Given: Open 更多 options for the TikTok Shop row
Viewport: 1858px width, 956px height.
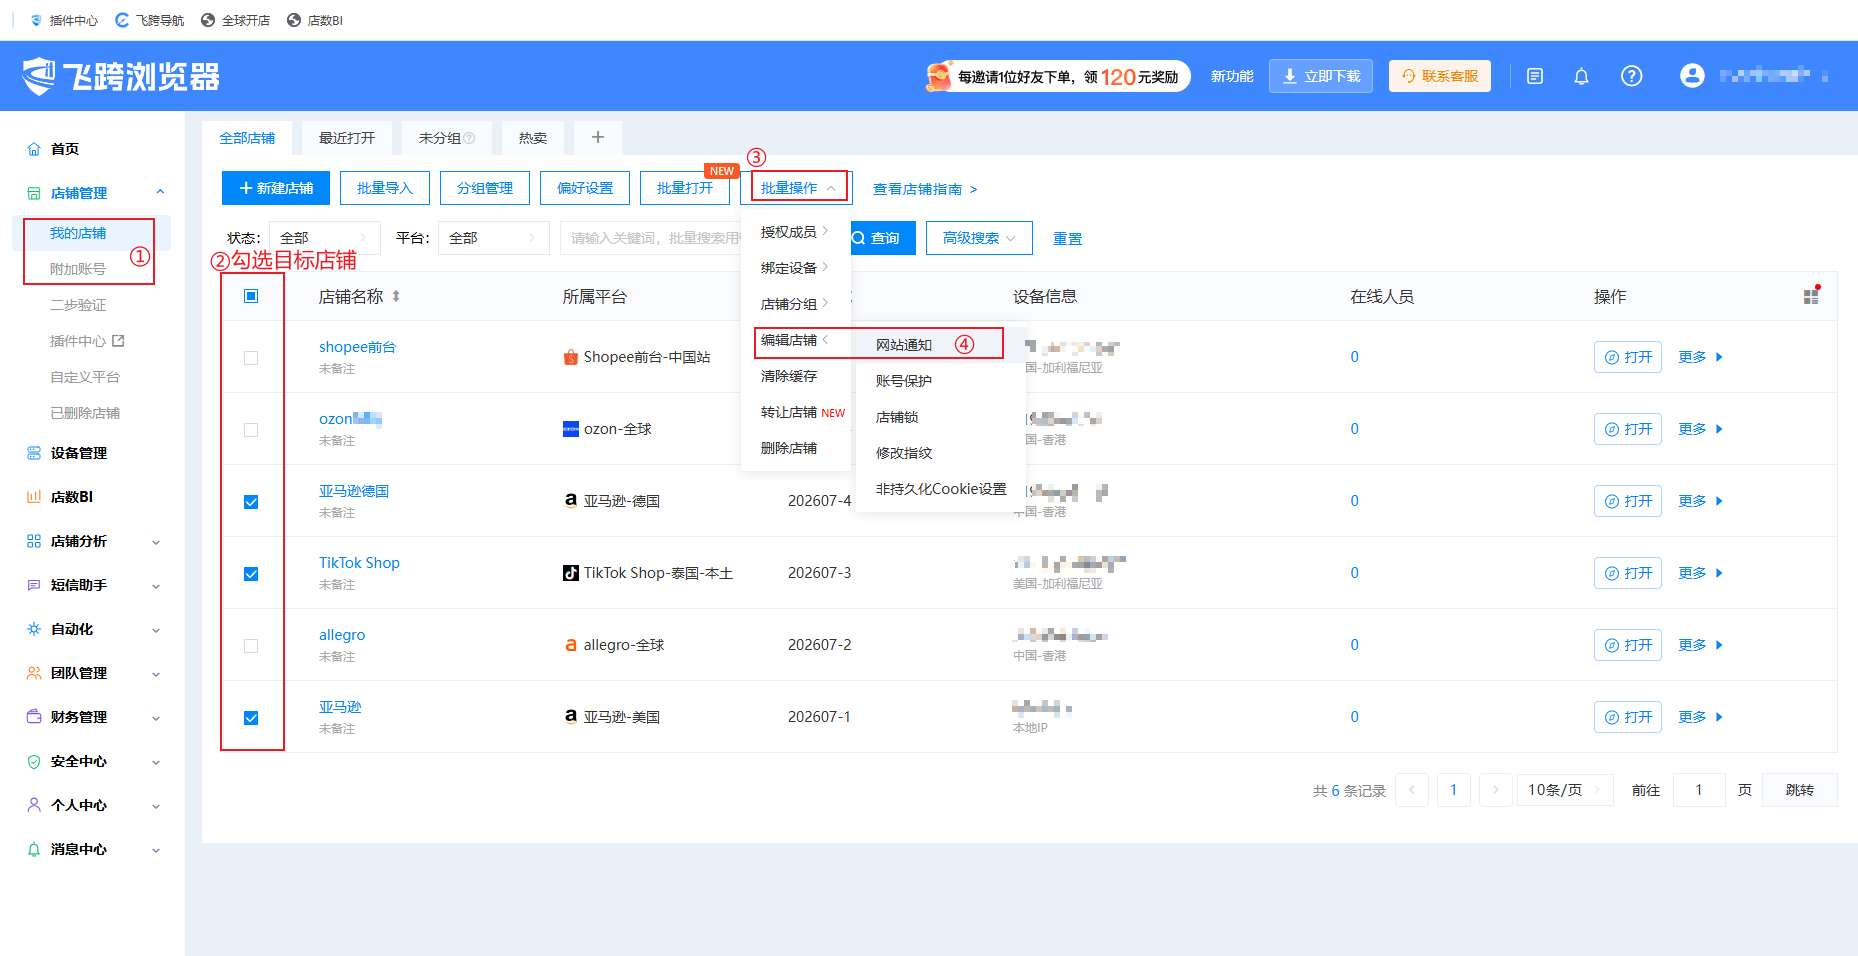Looking at the screenshot, I should coord(1700,573).
